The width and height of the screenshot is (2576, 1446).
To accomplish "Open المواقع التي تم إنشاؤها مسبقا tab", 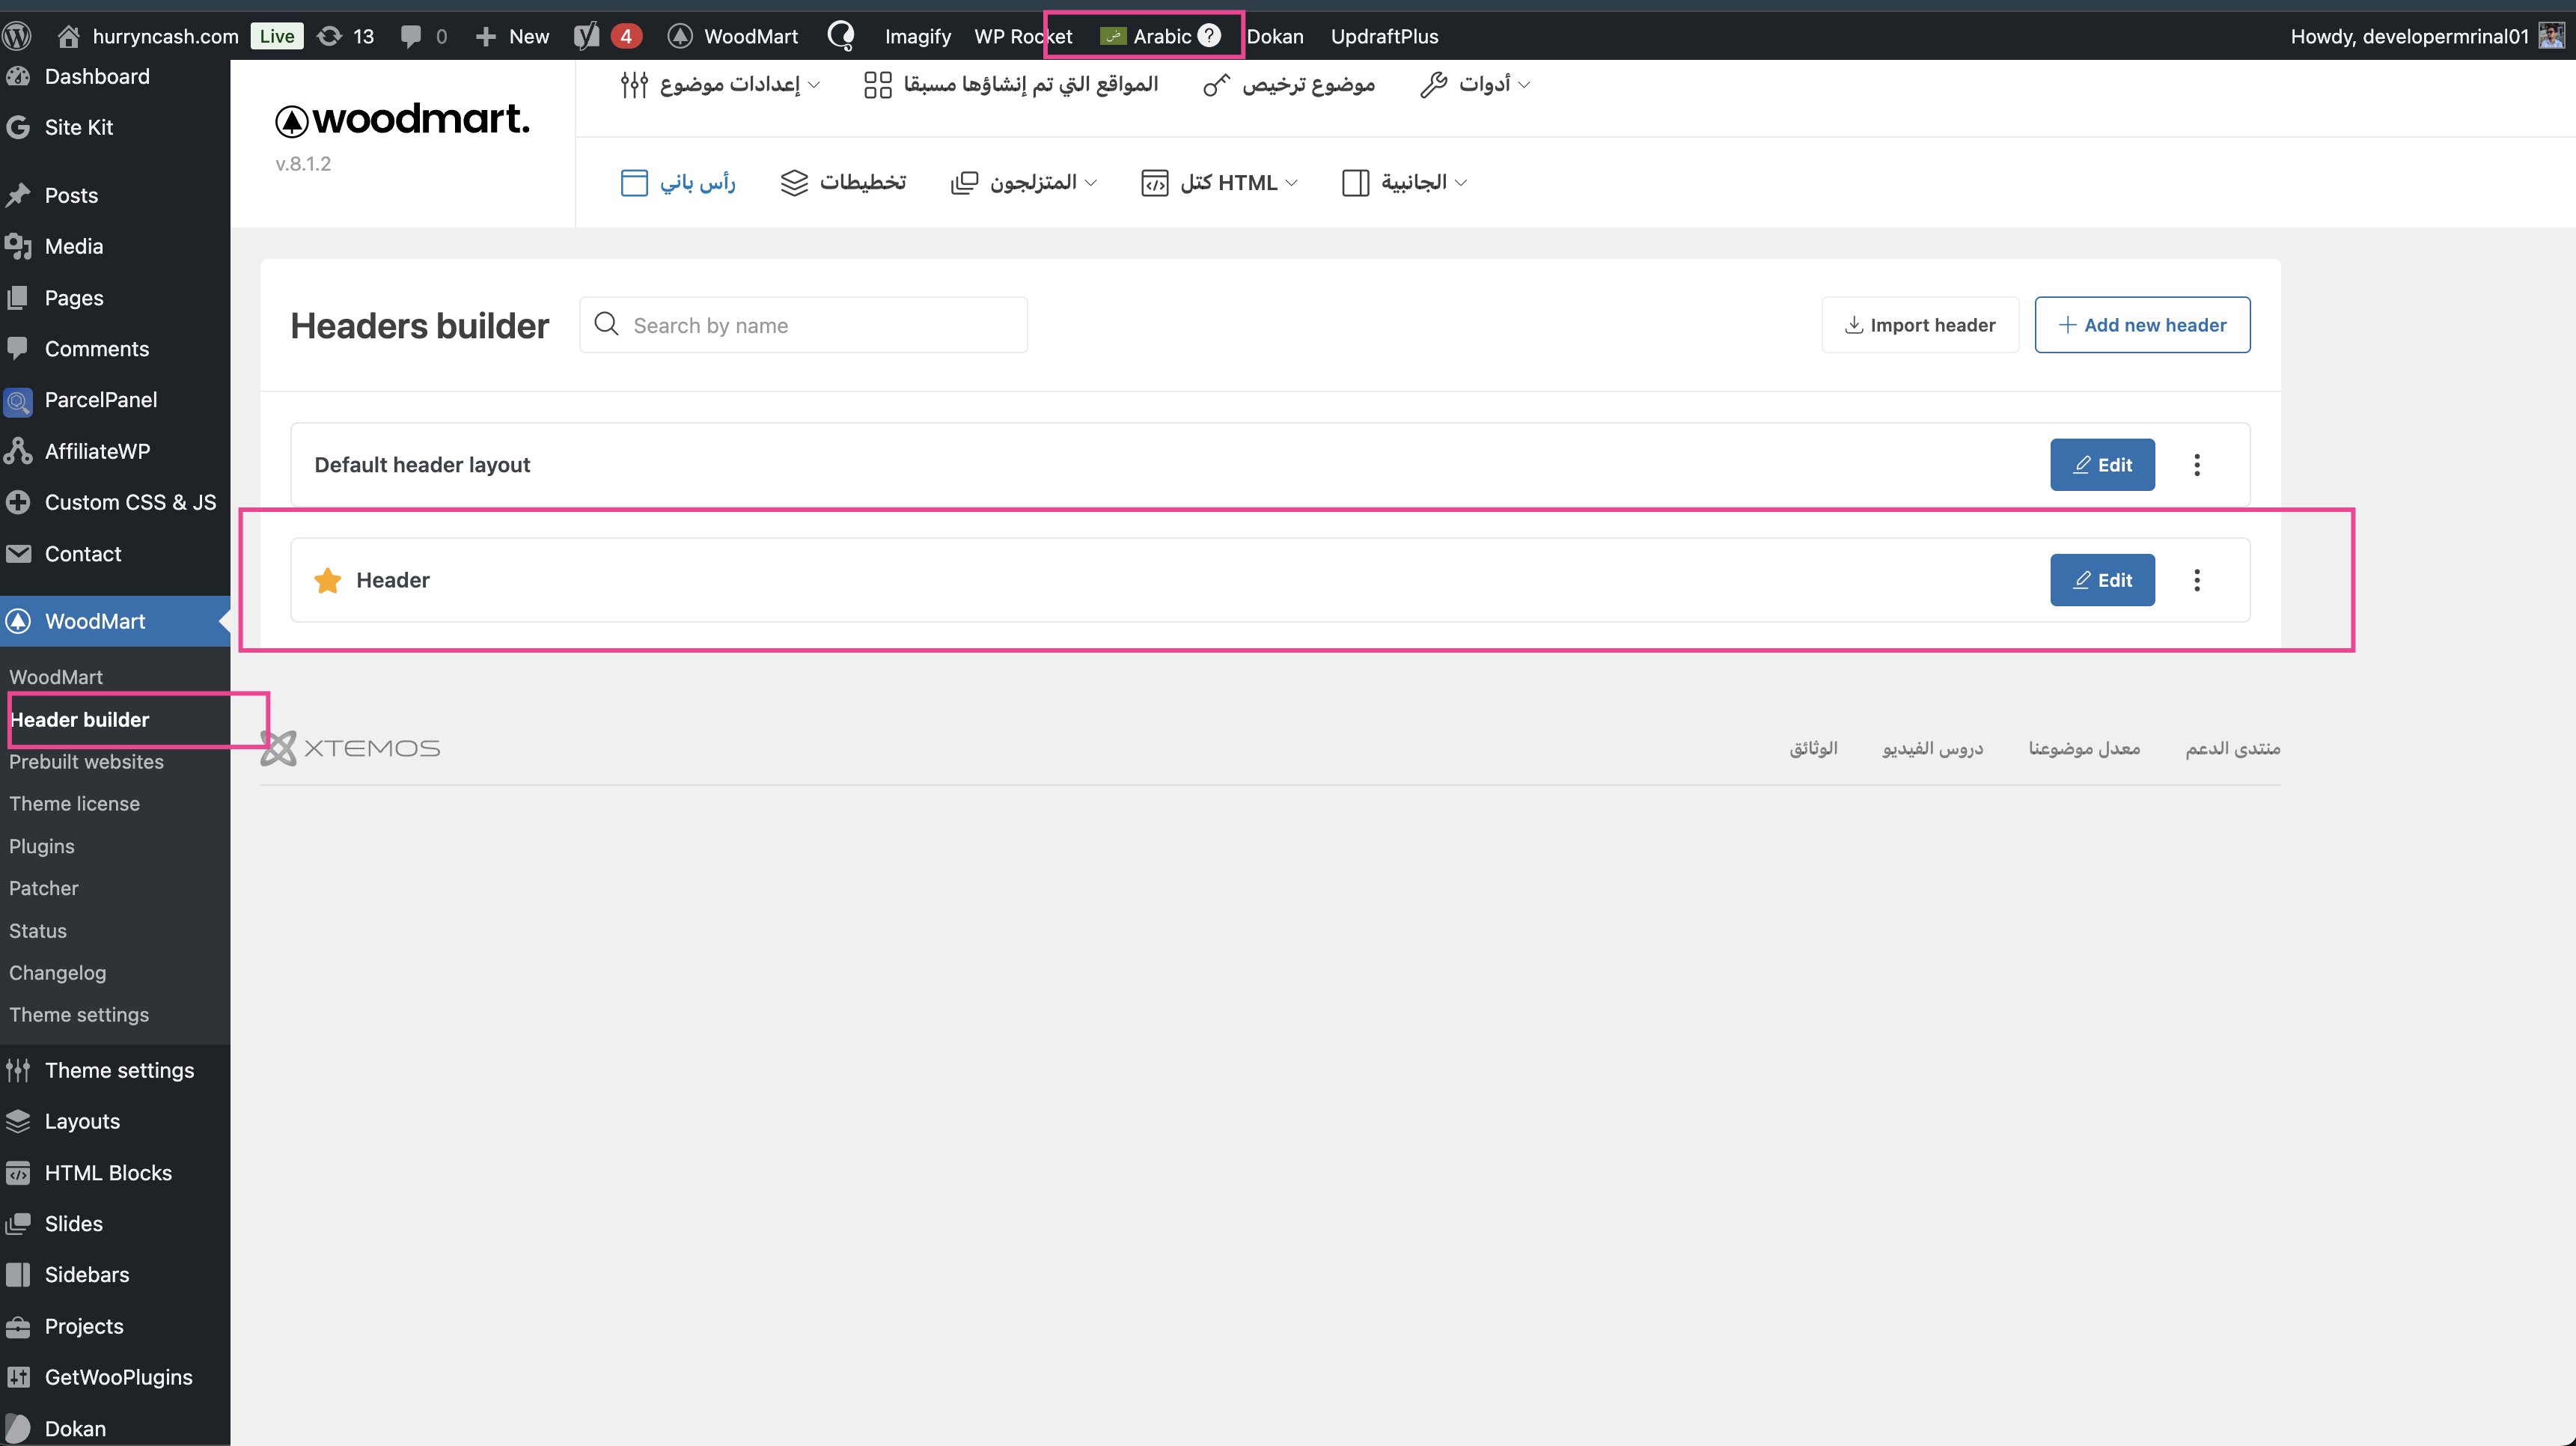I will click(1011, 84).
